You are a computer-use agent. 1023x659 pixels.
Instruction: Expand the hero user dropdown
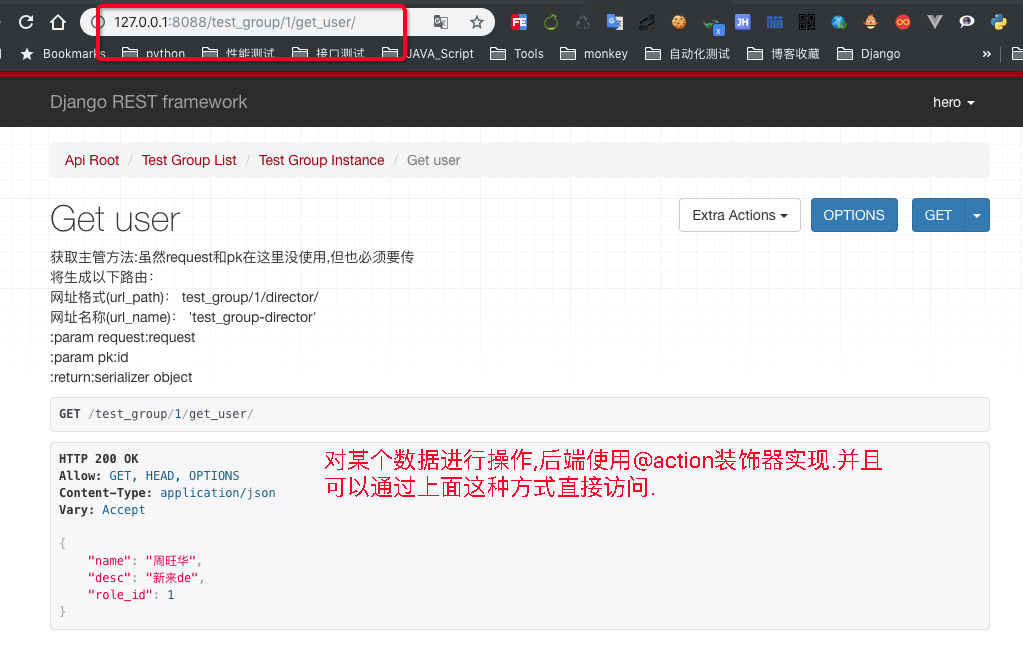tap(953, 102)
